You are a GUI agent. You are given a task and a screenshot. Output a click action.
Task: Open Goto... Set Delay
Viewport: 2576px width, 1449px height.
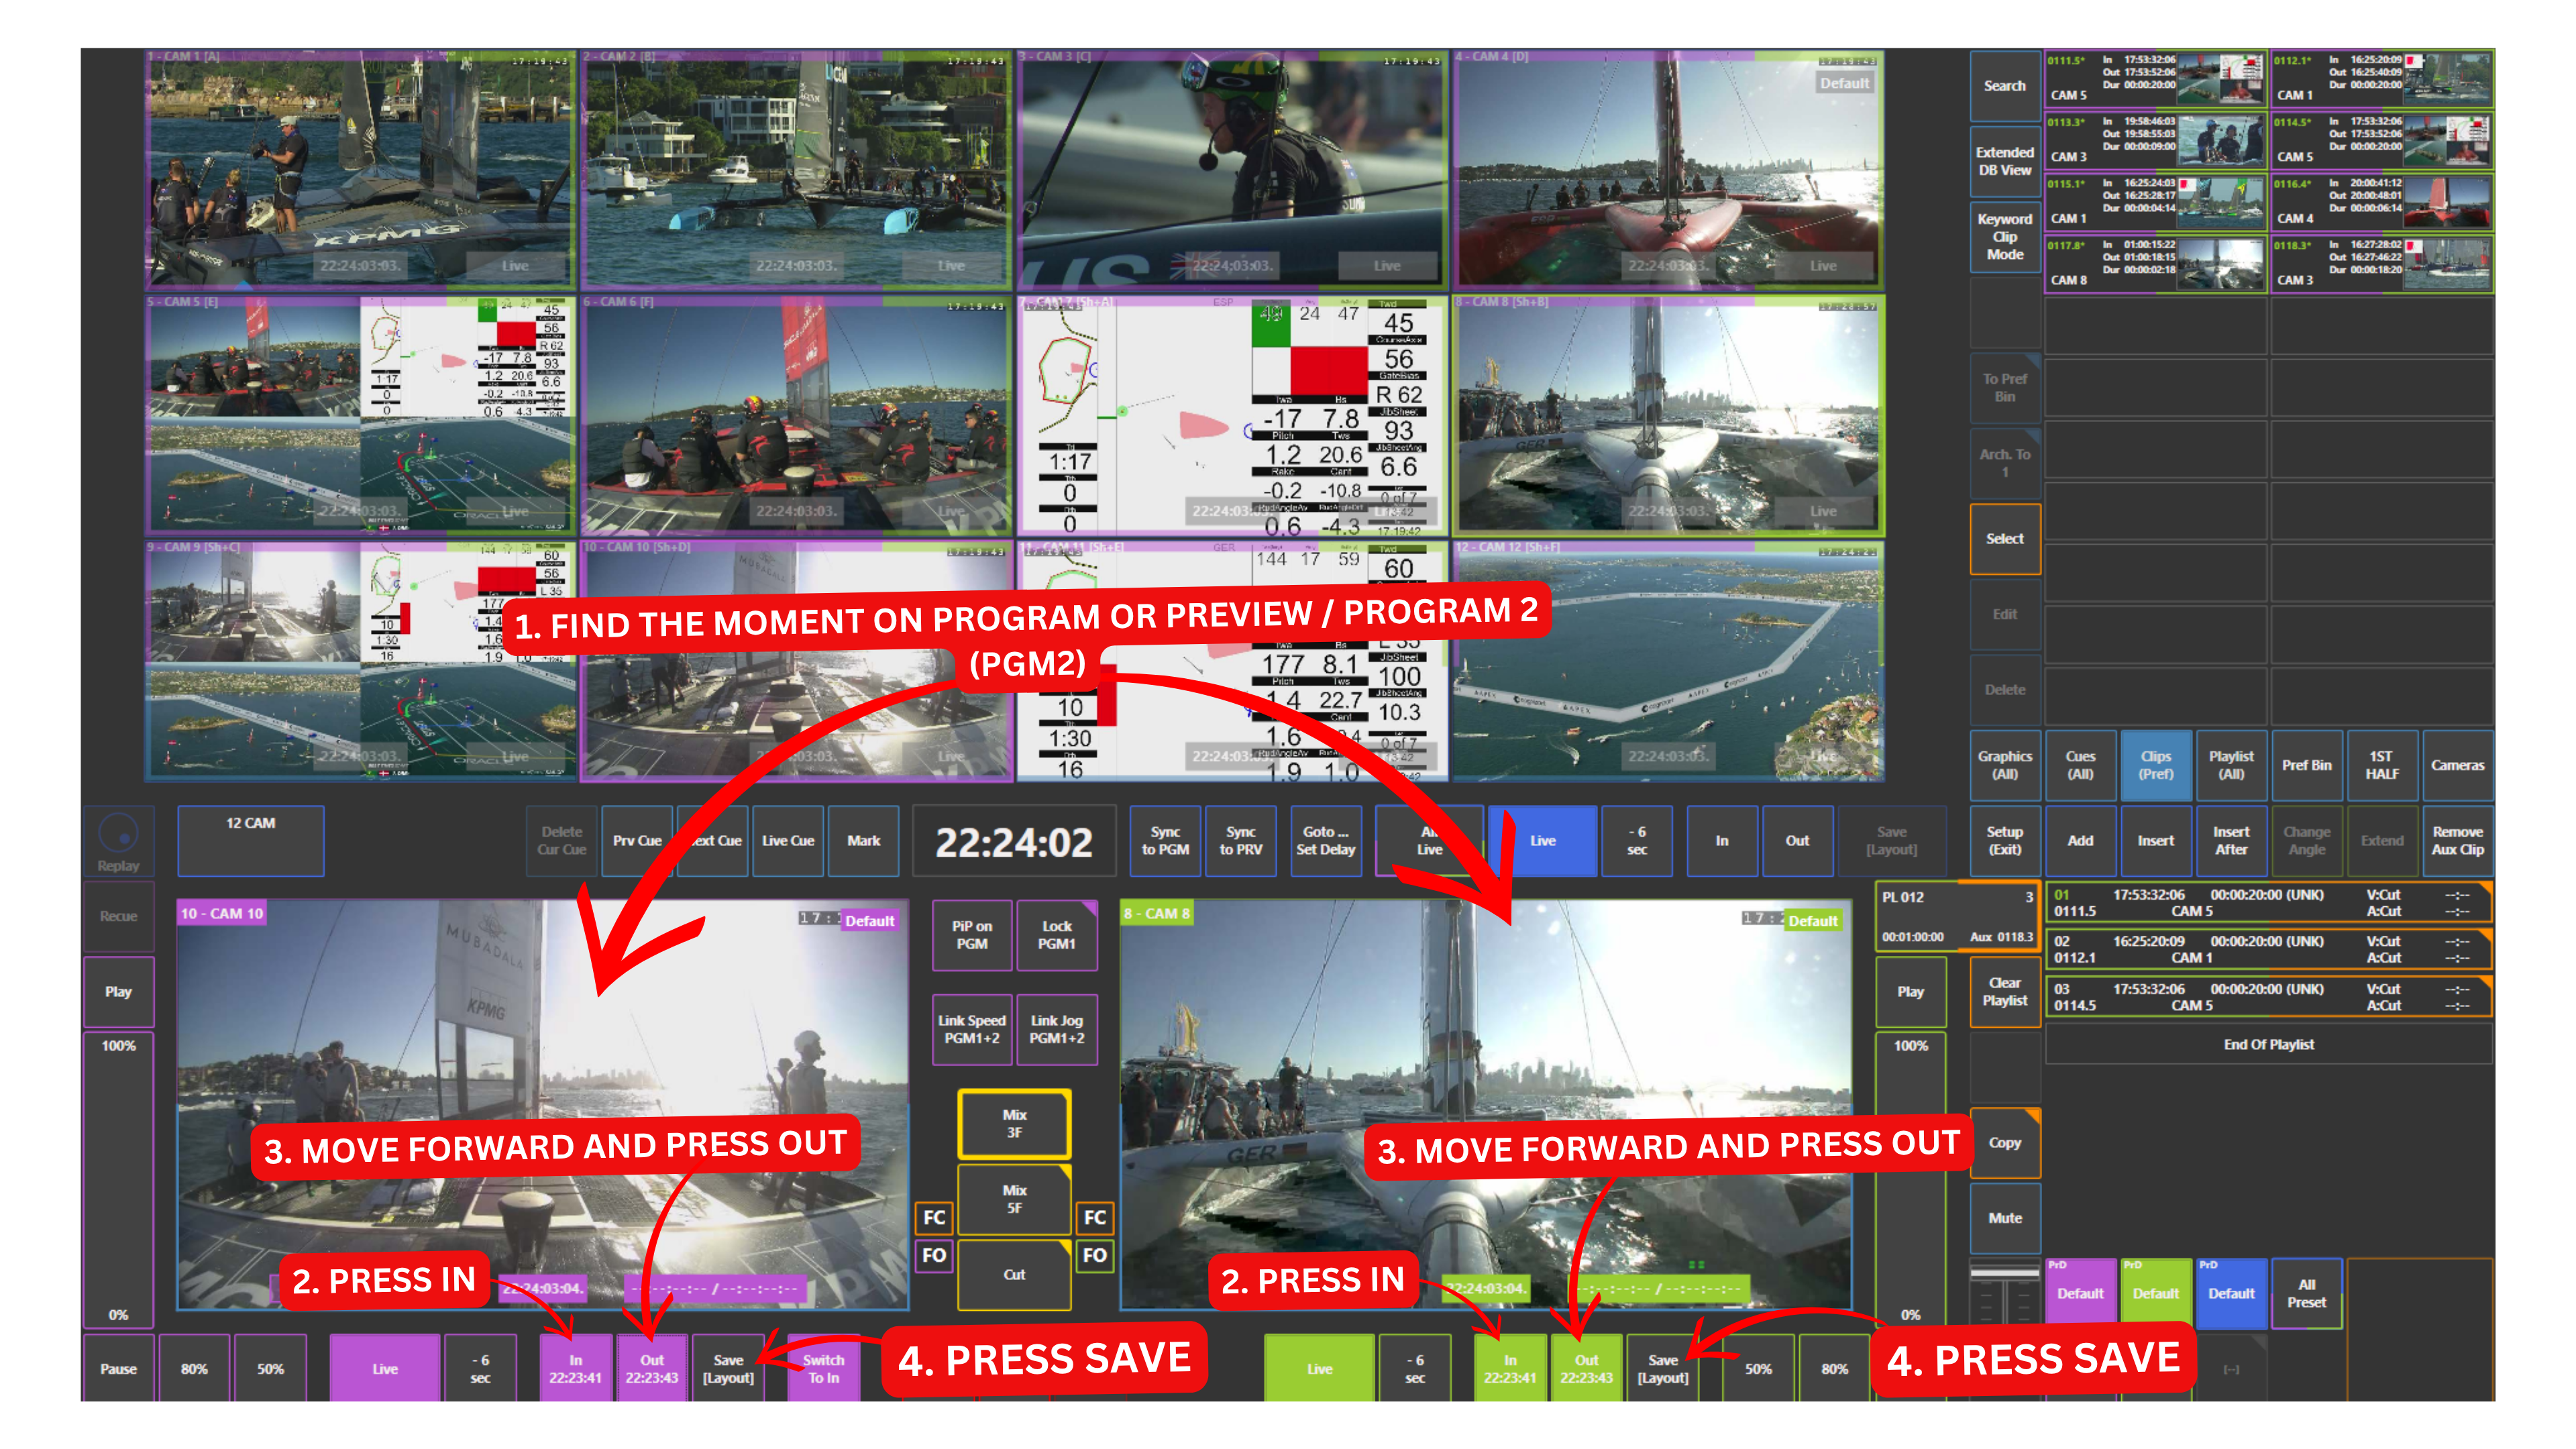pos(1325,840)
